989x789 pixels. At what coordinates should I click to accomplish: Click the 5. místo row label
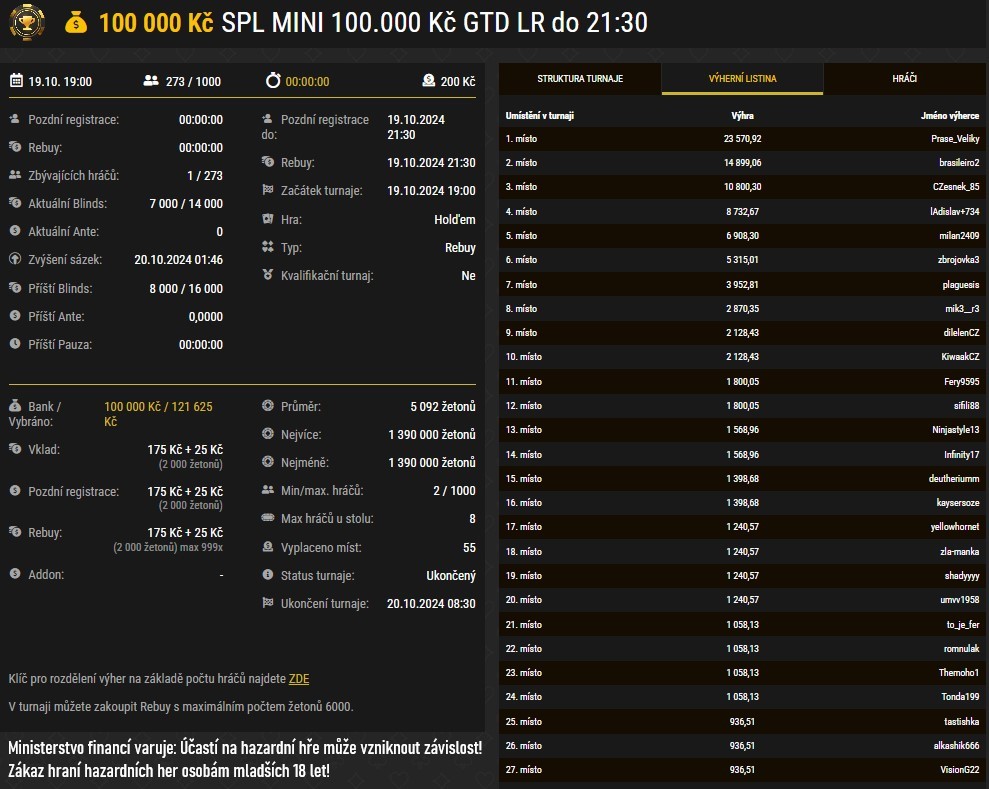tap(521, 235)
